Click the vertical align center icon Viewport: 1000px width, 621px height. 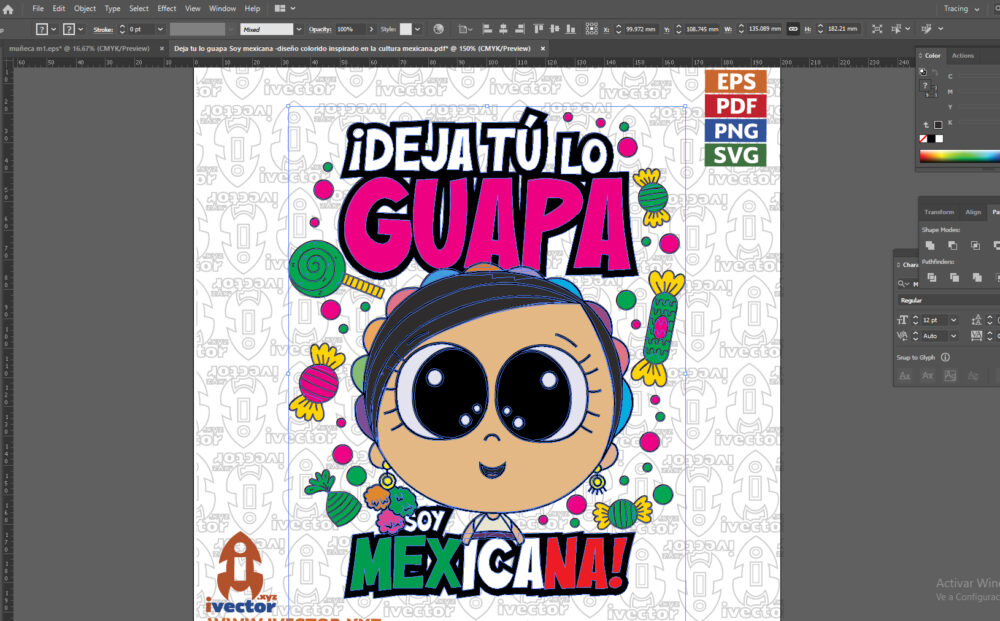pos(554,29)
